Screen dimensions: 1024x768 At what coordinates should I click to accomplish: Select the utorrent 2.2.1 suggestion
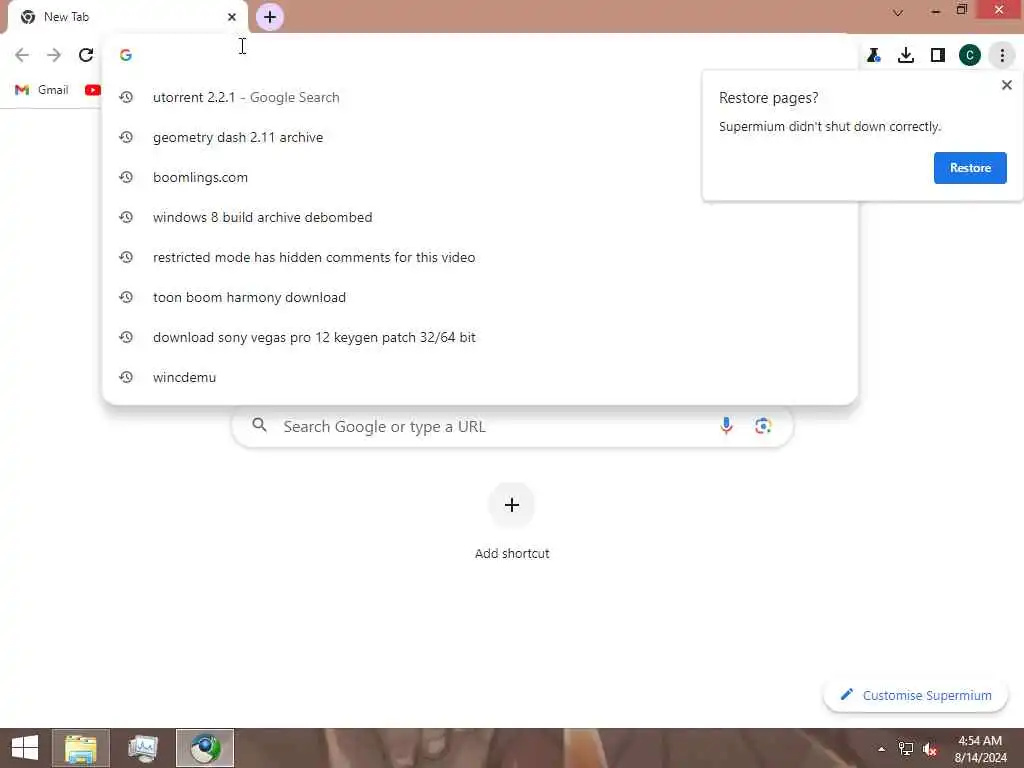pyautogui.click(x=480, y=97)
